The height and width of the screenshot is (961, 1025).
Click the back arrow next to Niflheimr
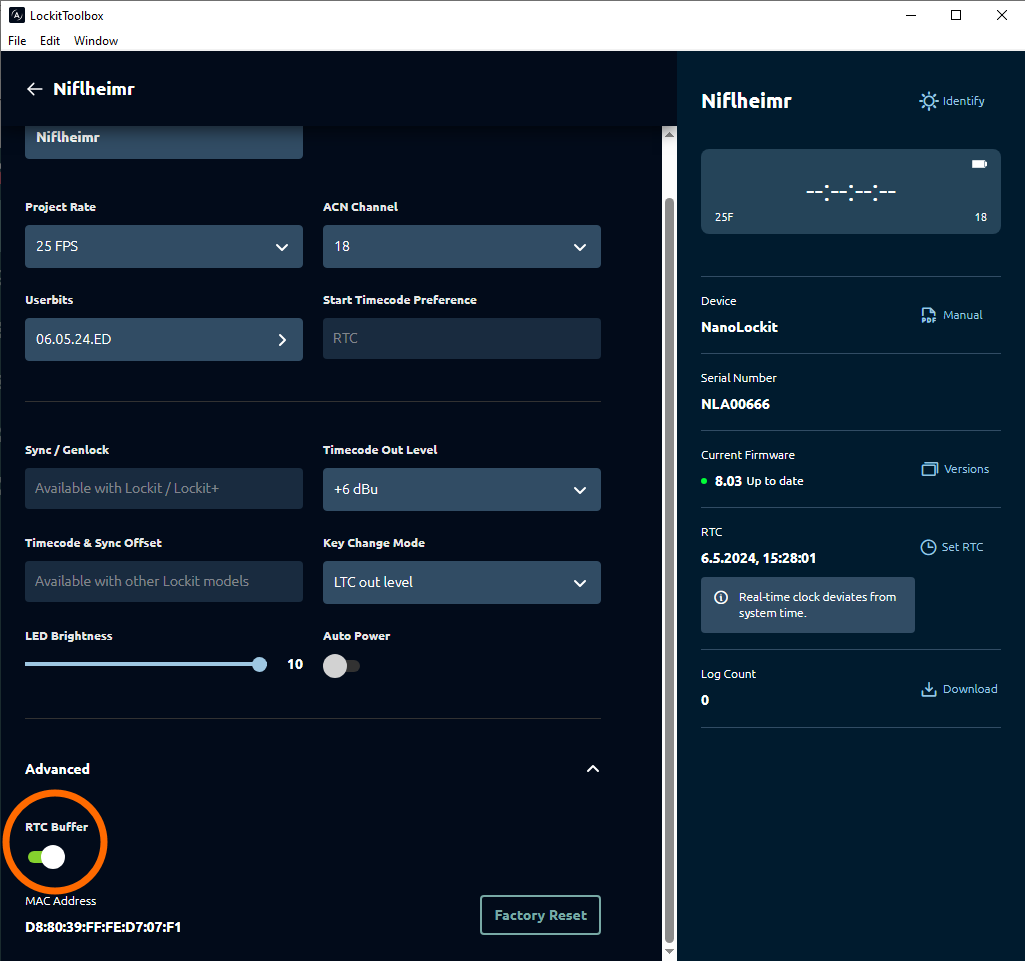34,89
